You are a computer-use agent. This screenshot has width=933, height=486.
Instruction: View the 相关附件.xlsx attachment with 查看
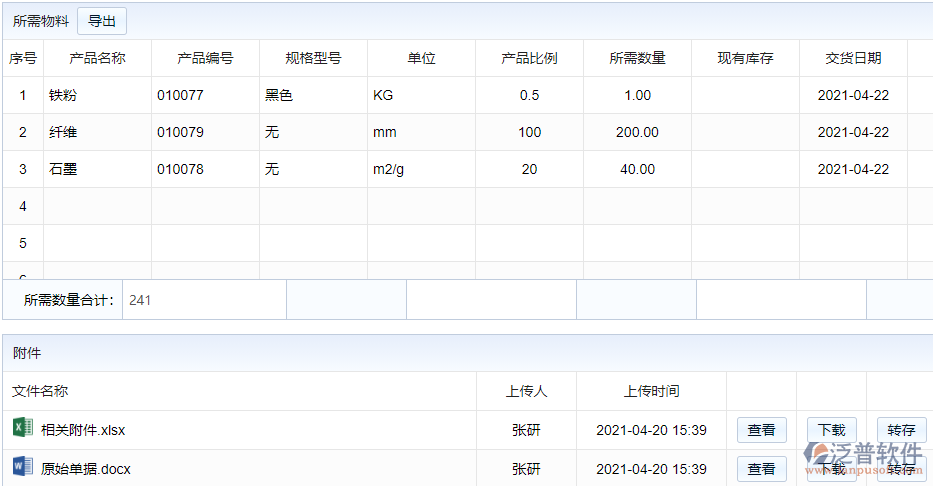point(761,430)
